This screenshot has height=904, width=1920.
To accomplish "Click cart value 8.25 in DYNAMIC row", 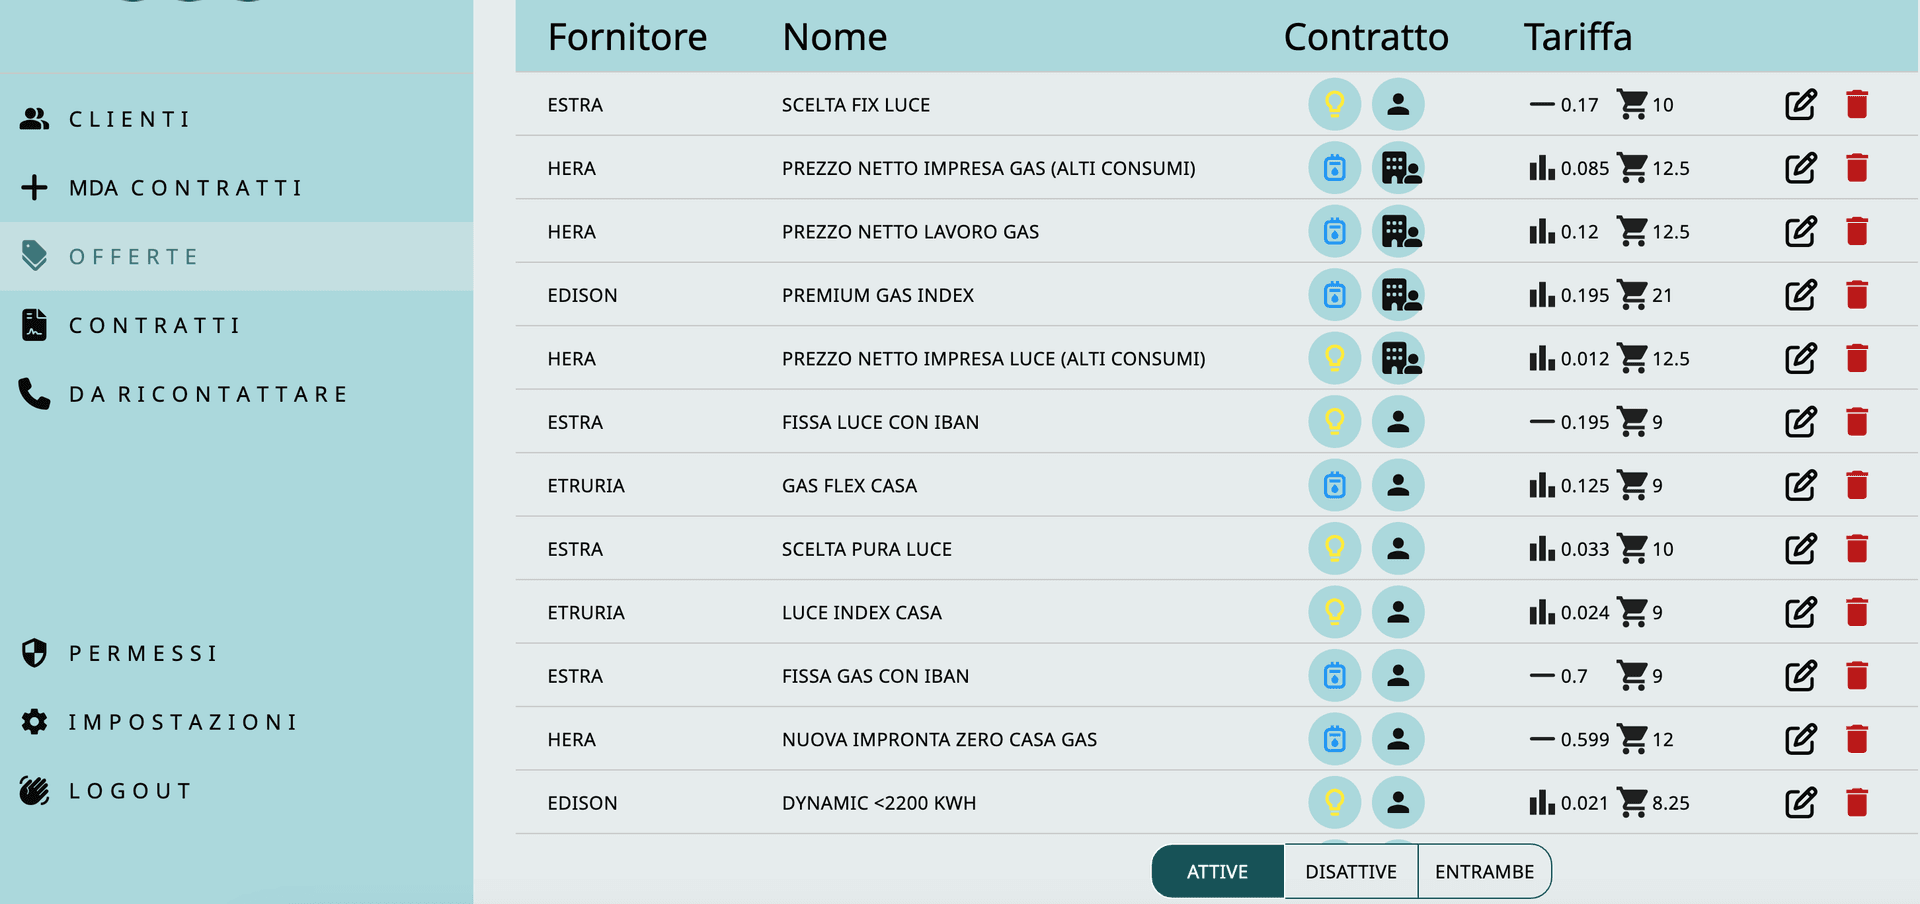I will 1671,803.
